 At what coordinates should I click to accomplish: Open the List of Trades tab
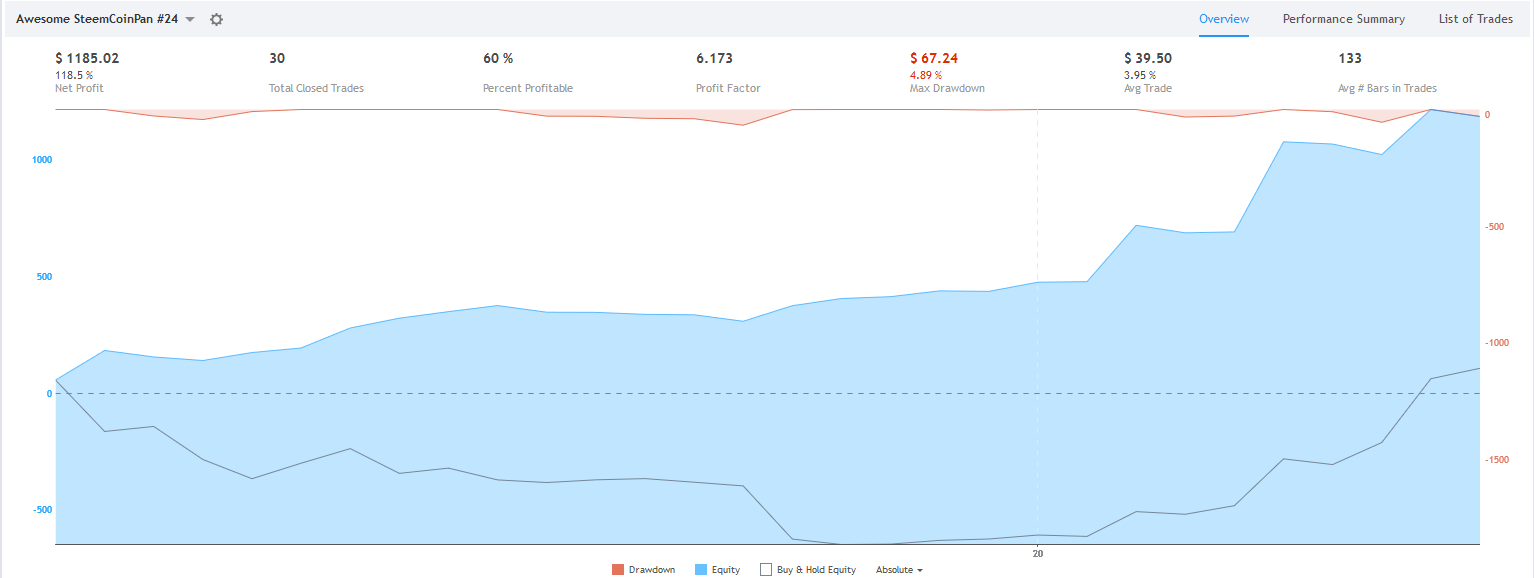click(x=1476, y=19)
